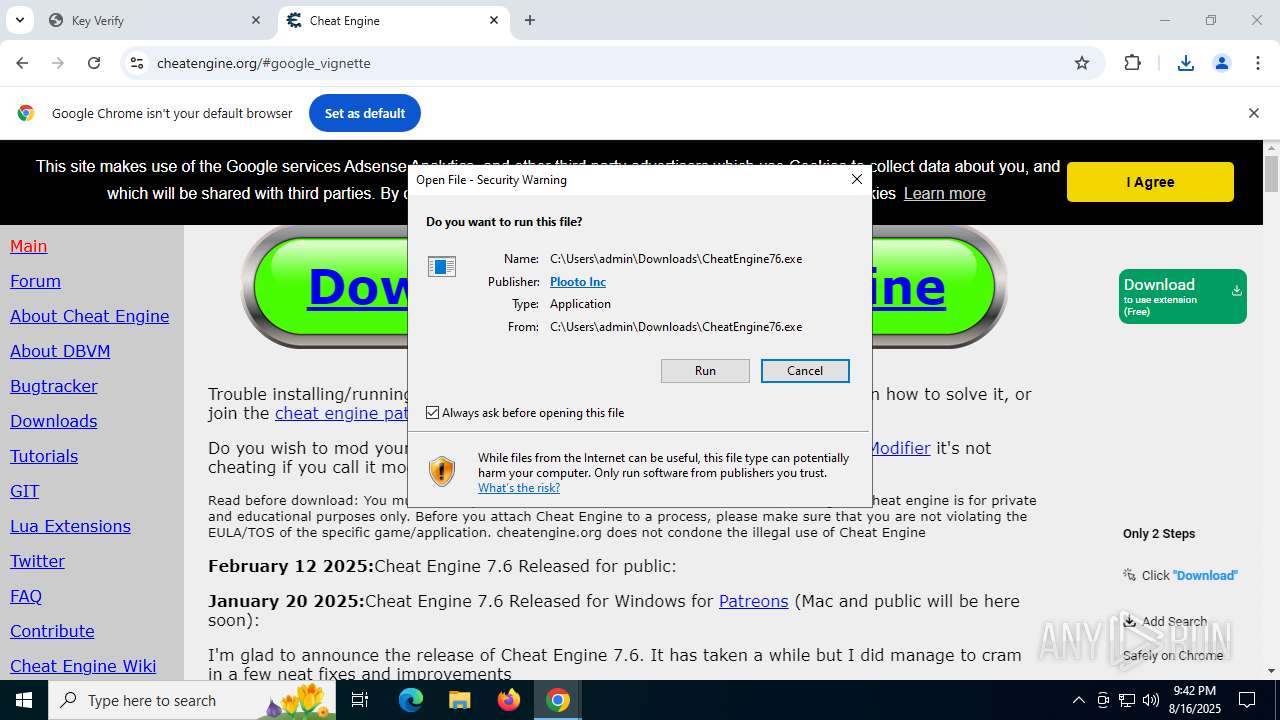The image size is (1280, 720).
Task: Open About DBVM link
Action: point(60,351)
